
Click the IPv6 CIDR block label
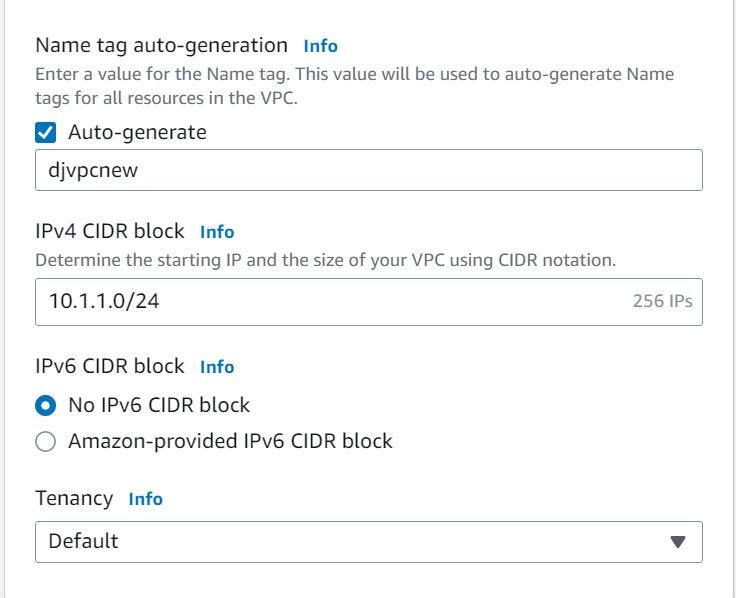(110, 366)
